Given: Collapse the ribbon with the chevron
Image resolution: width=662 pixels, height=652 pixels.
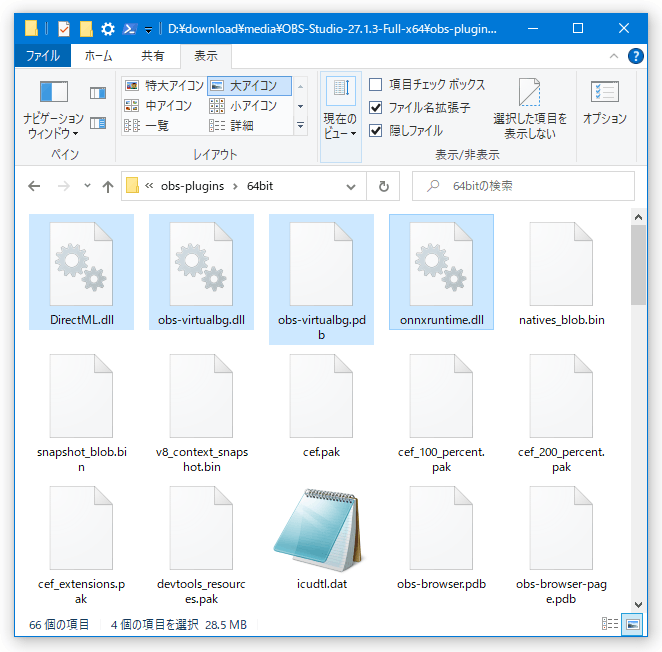Looking at the screenshot, I should [x=613, y=56].
